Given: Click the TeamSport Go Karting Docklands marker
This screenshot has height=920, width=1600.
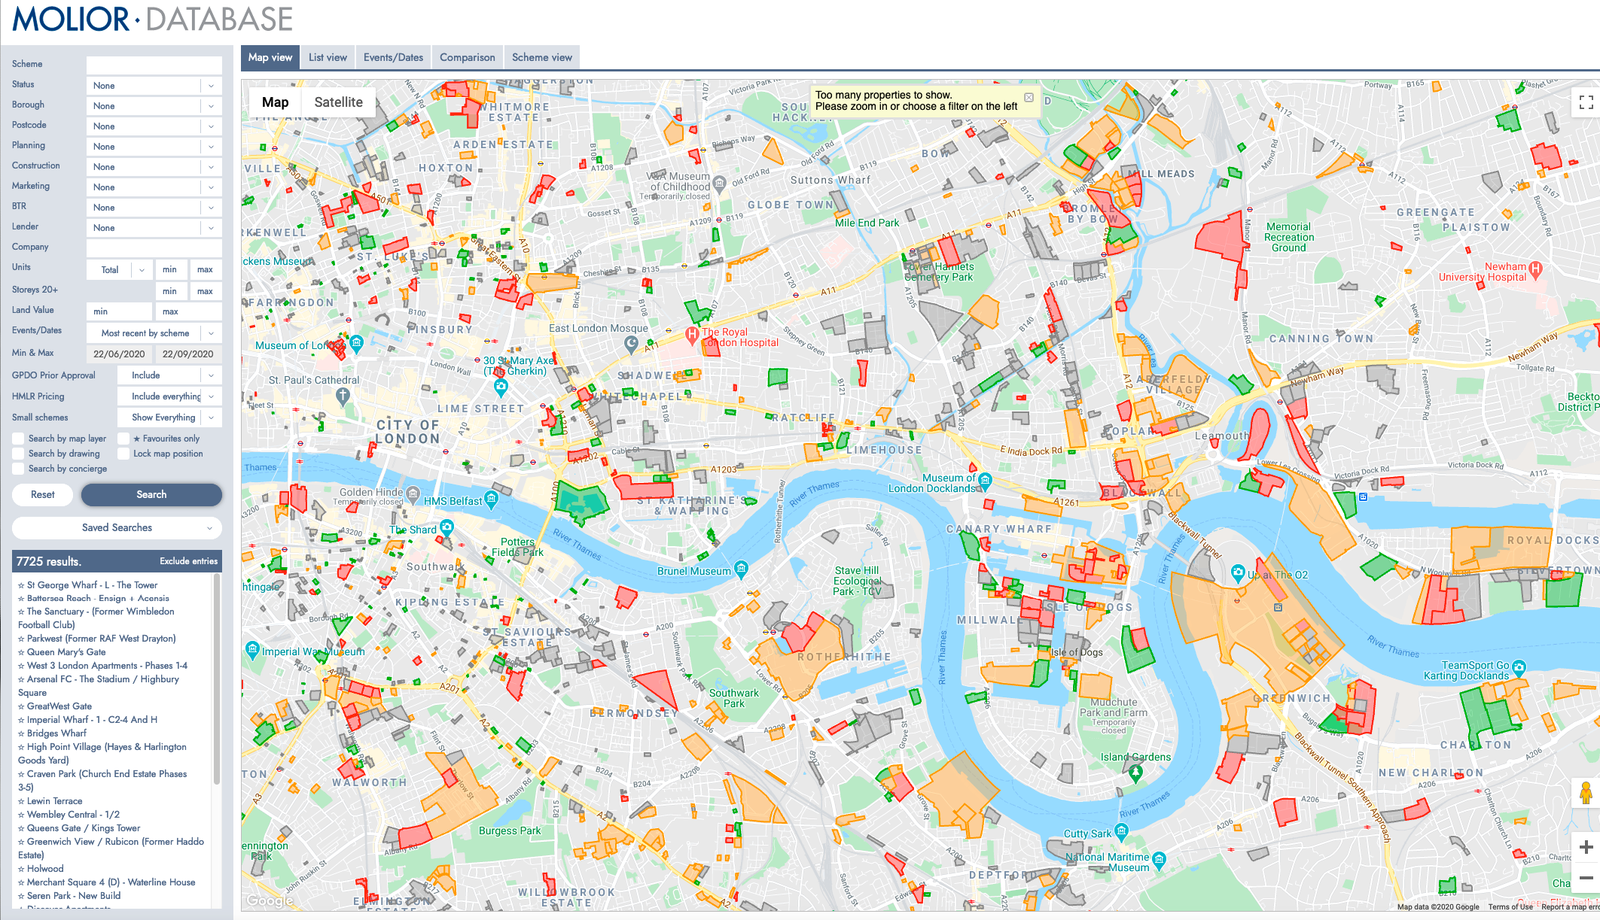Looking at the screenshot, I should (x=1519, y=667).
